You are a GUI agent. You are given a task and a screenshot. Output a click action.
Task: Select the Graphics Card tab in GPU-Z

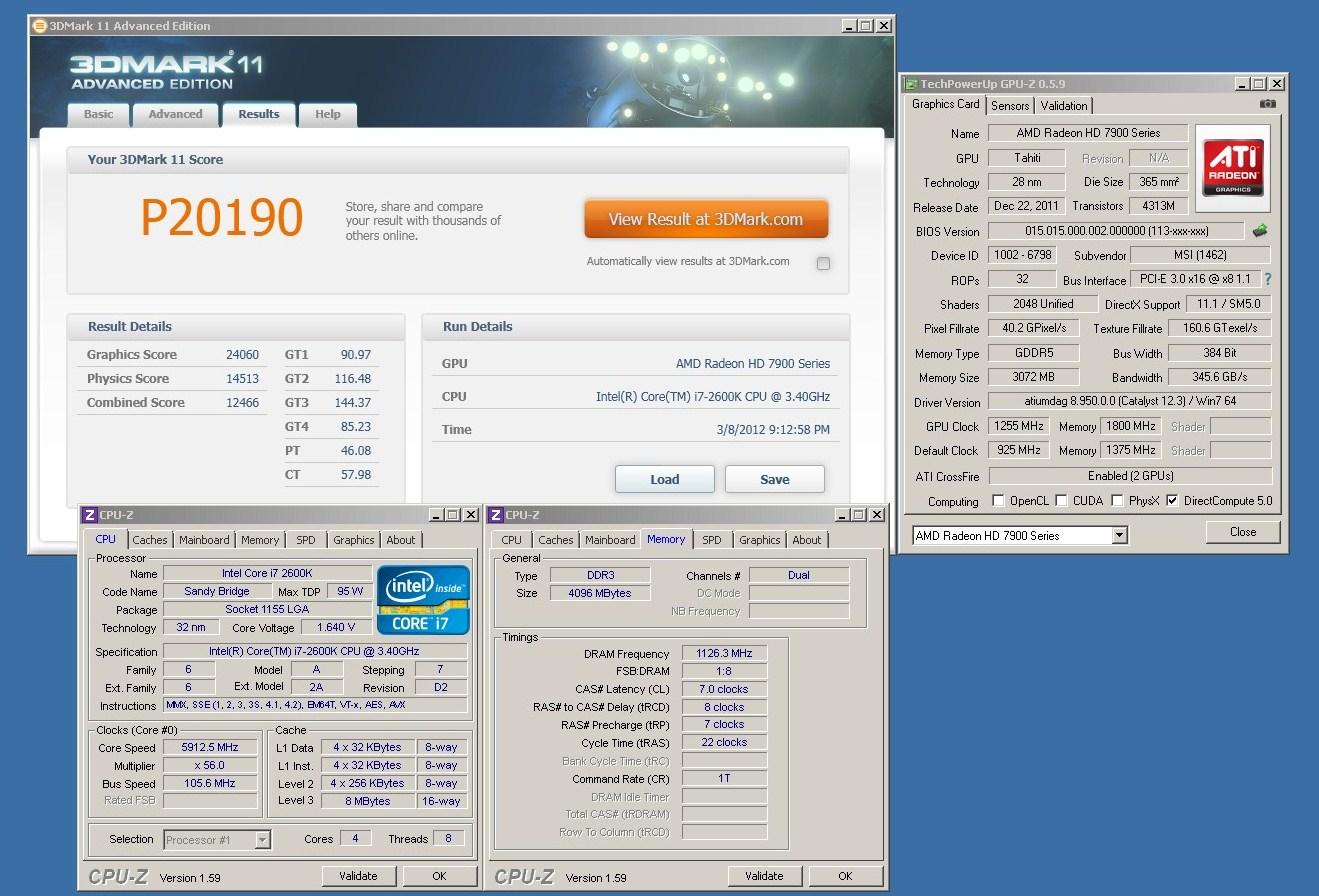[x=946, y=104]
